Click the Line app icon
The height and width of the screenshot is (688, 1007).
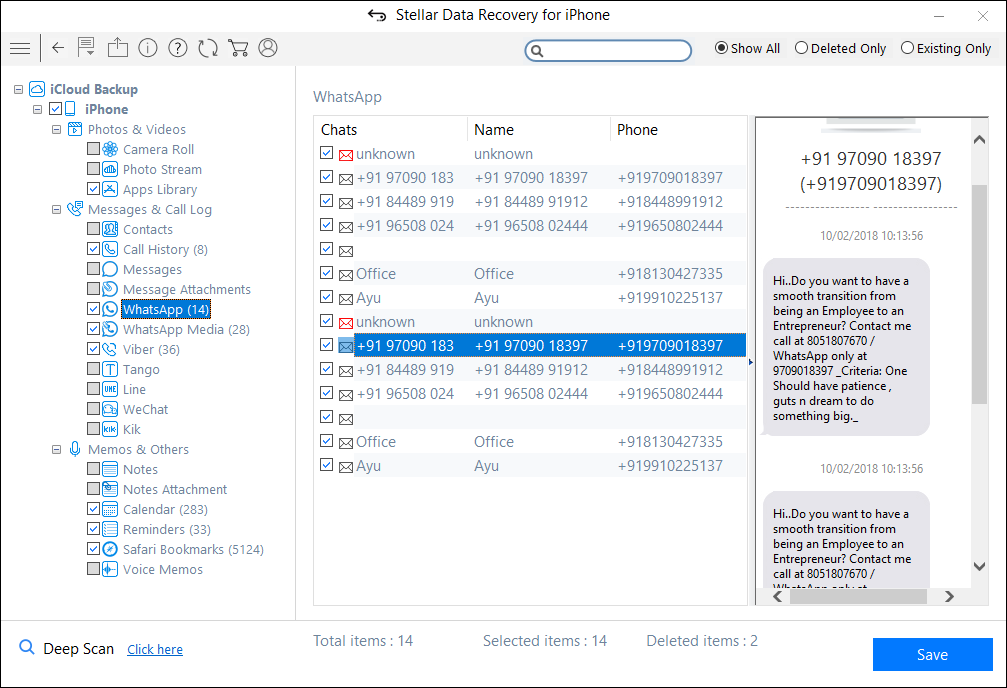click(x=110, y=389)
